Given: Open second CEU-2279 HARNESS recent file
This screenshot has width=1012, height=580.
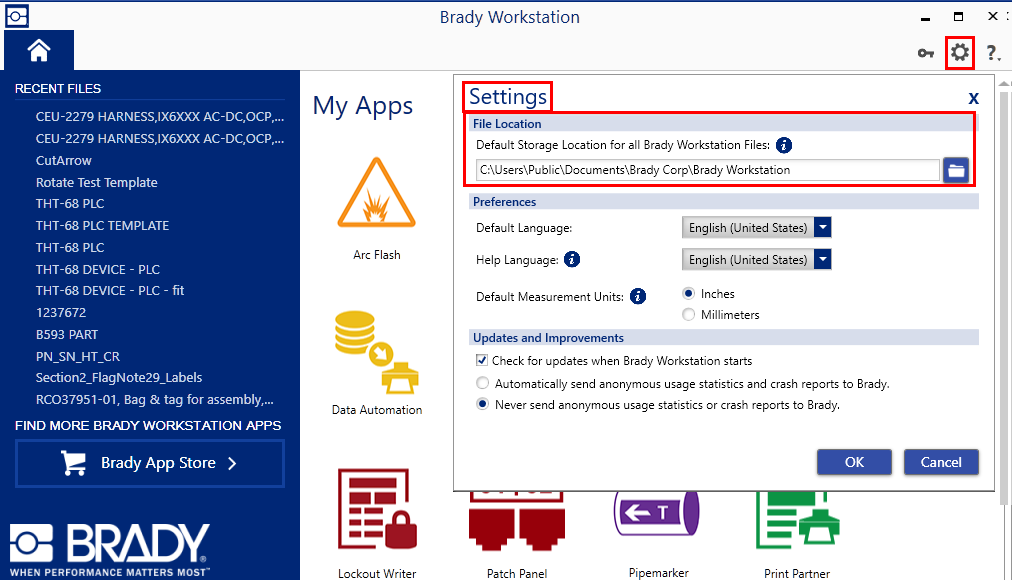Looking at the screenshot, I should tap(159, 139).
